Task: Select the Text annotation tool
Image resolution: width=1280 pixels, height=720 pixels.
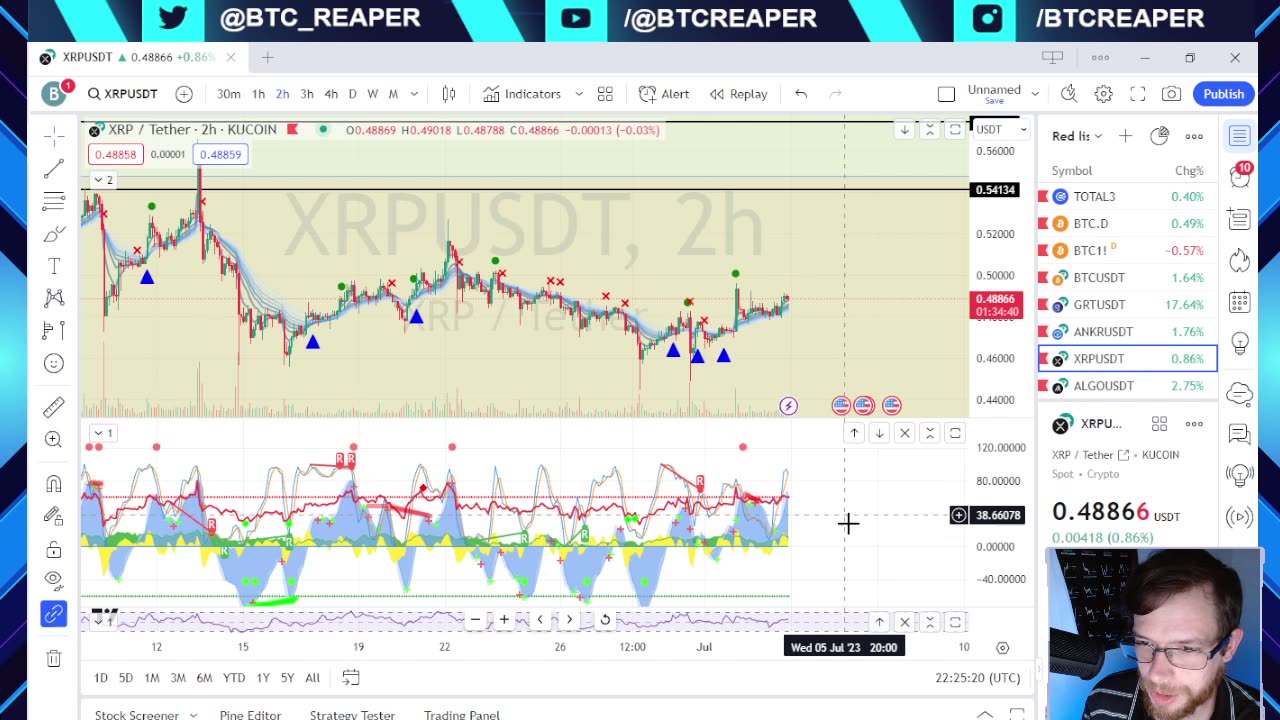Action: click(x=54, y=266)
